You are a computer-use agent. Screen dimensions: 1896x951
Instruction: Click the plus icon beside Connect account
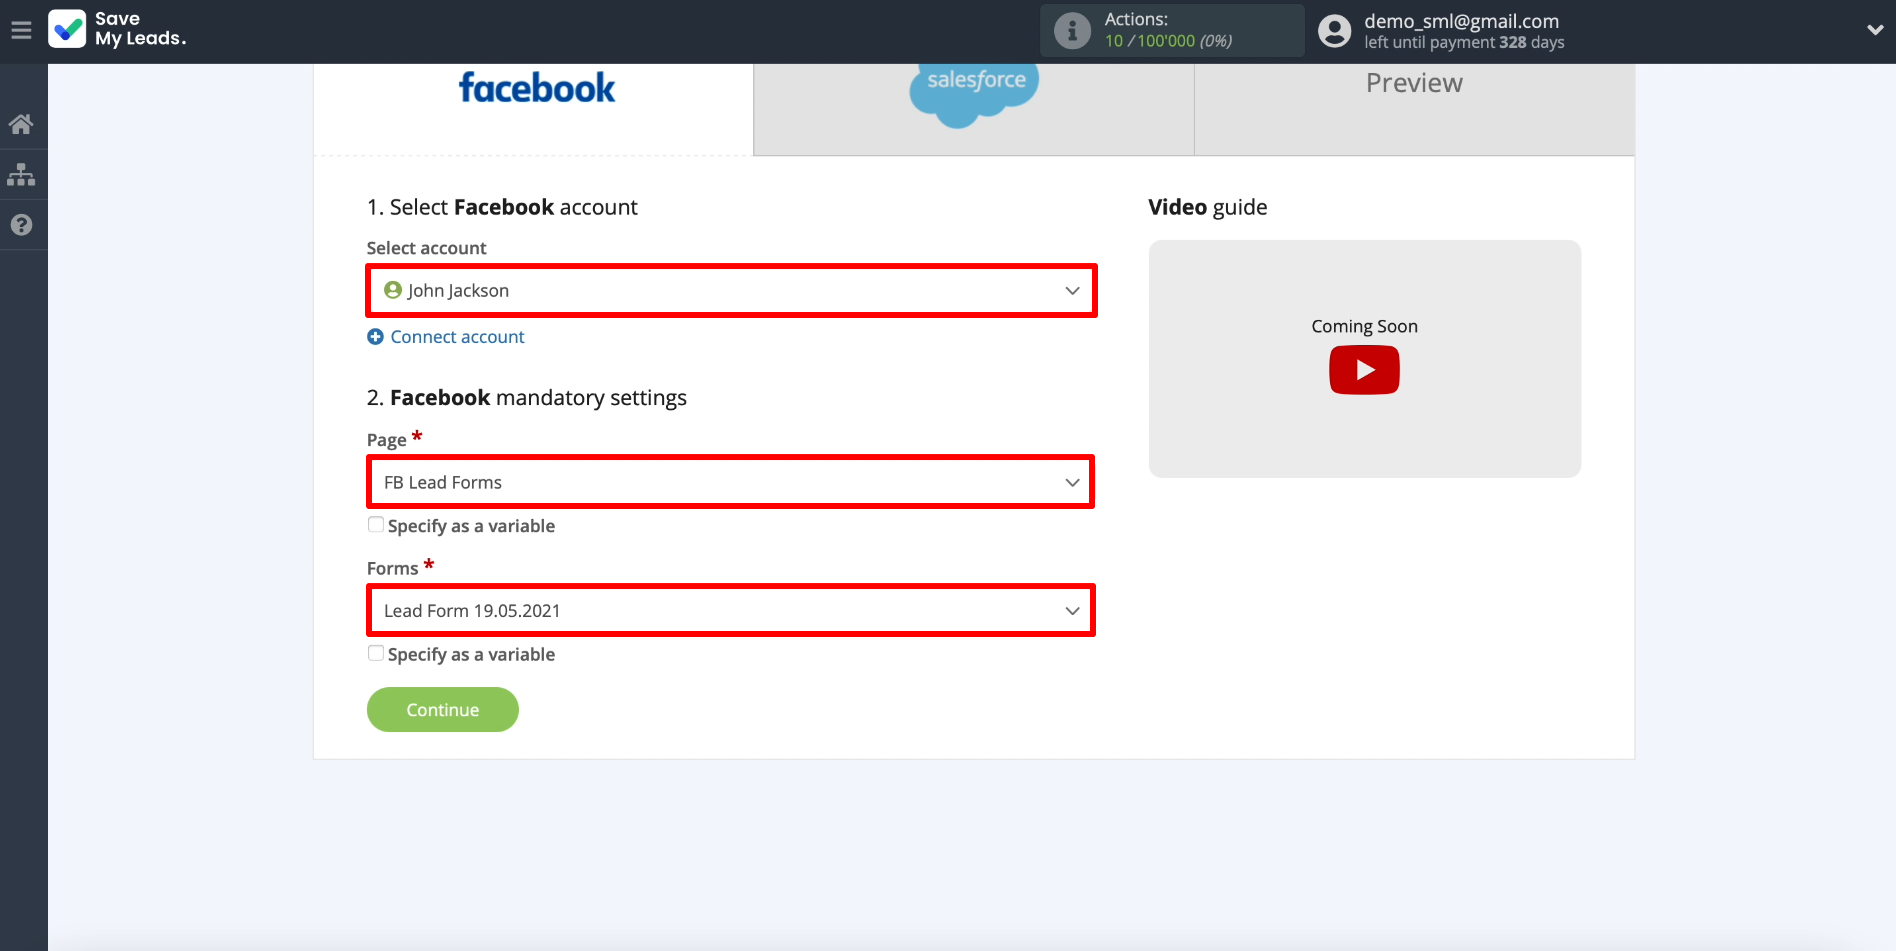(375, 337)
